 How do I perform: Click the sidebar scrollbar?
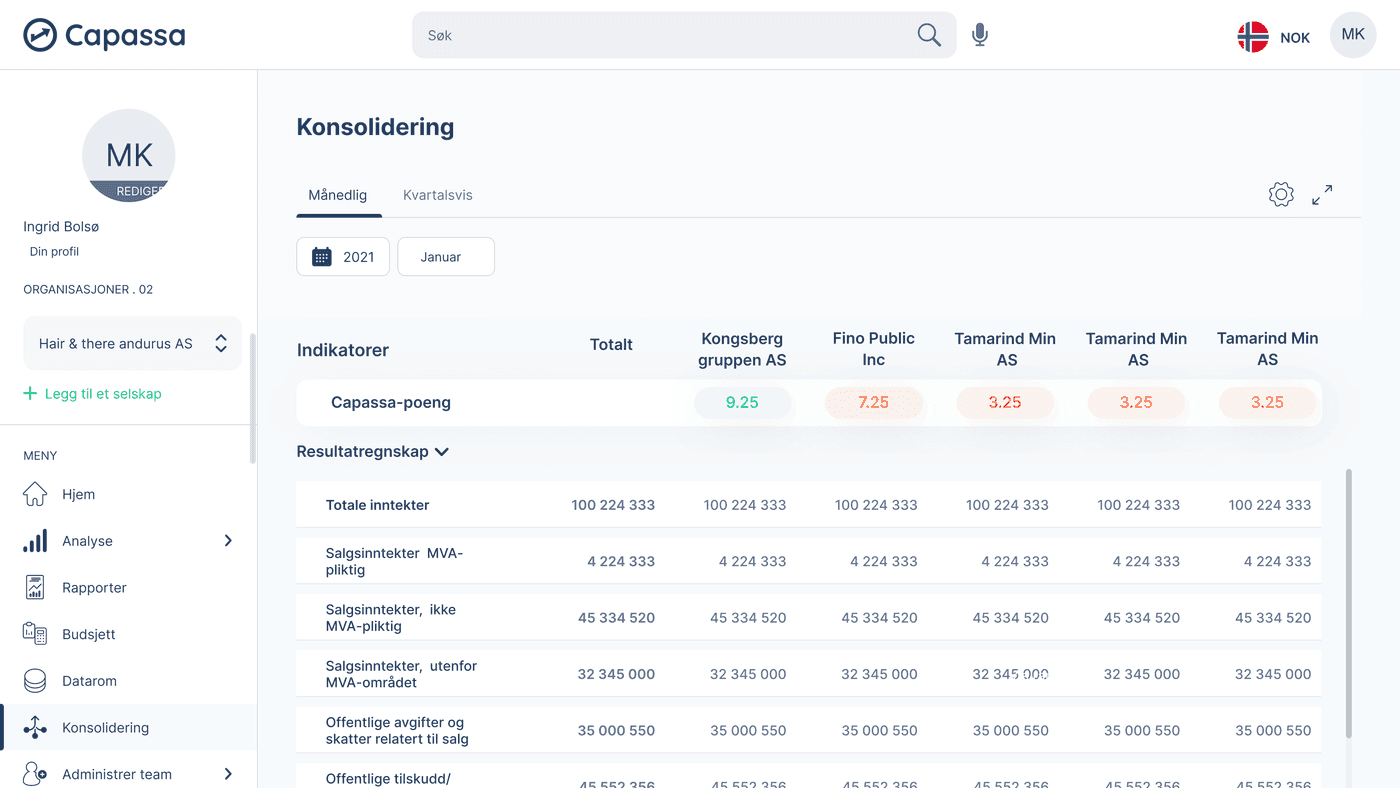[x=253, y=398]
